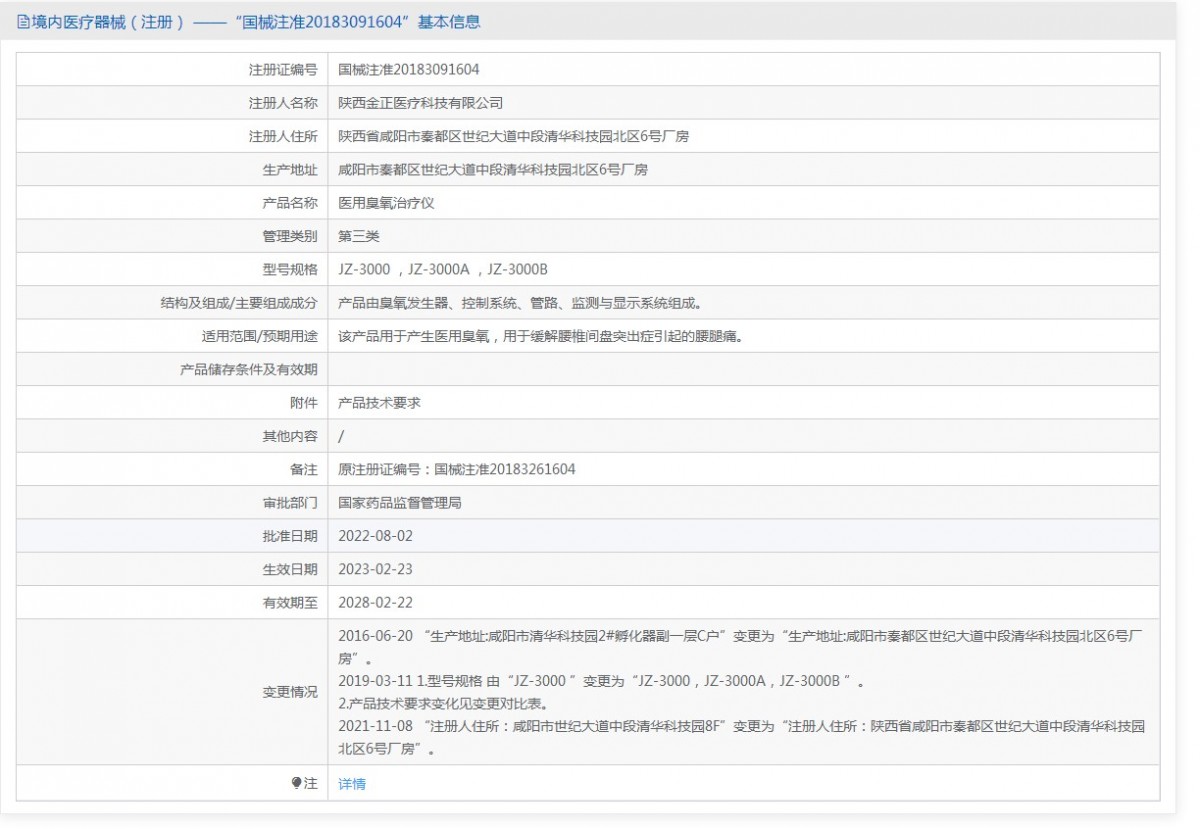The height and width of the screenshot is (829, 1200).
Task: Click the registrant name 陕西金正医疗科技有限公司
Action: 420,103
